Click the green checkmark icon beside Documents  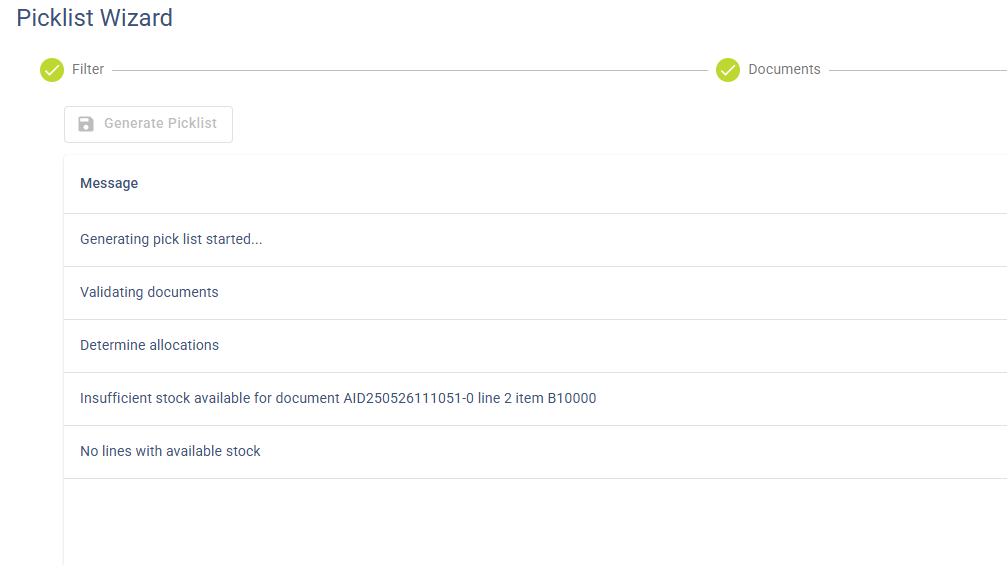(728, 70)
